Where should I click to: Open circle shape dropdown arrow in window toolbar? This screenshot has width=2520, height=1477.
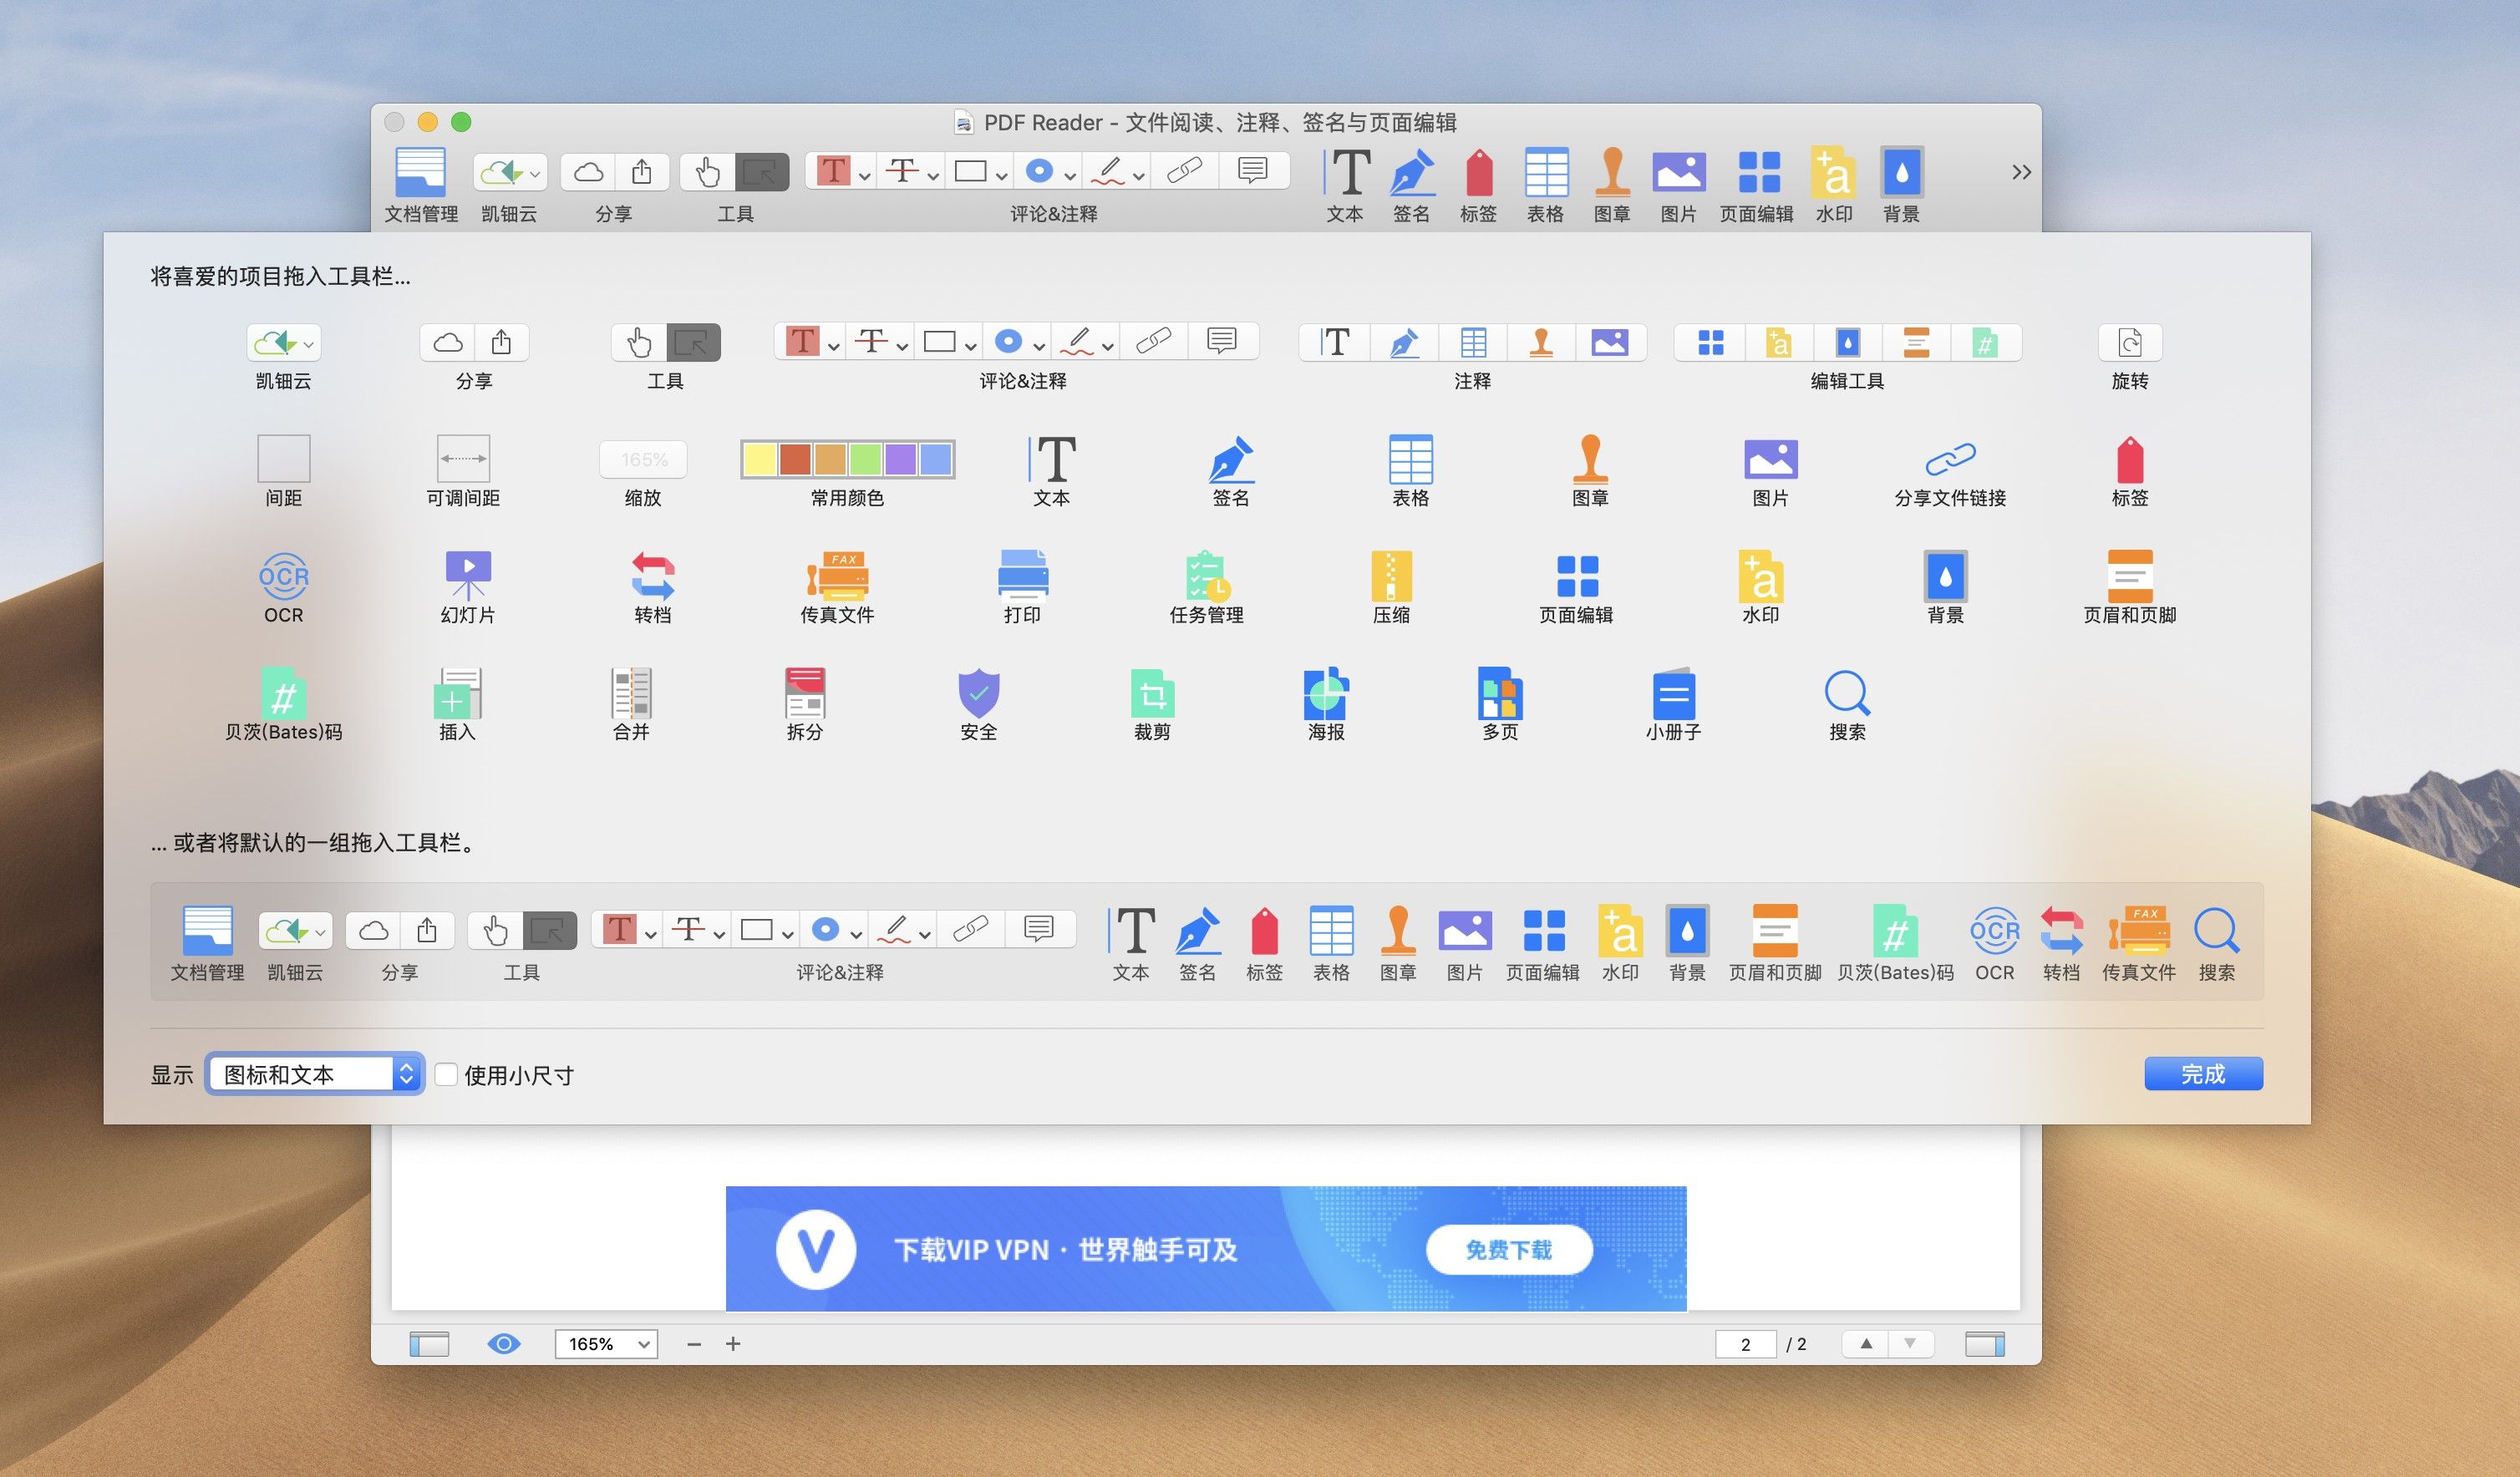[x=1069, y=175]
